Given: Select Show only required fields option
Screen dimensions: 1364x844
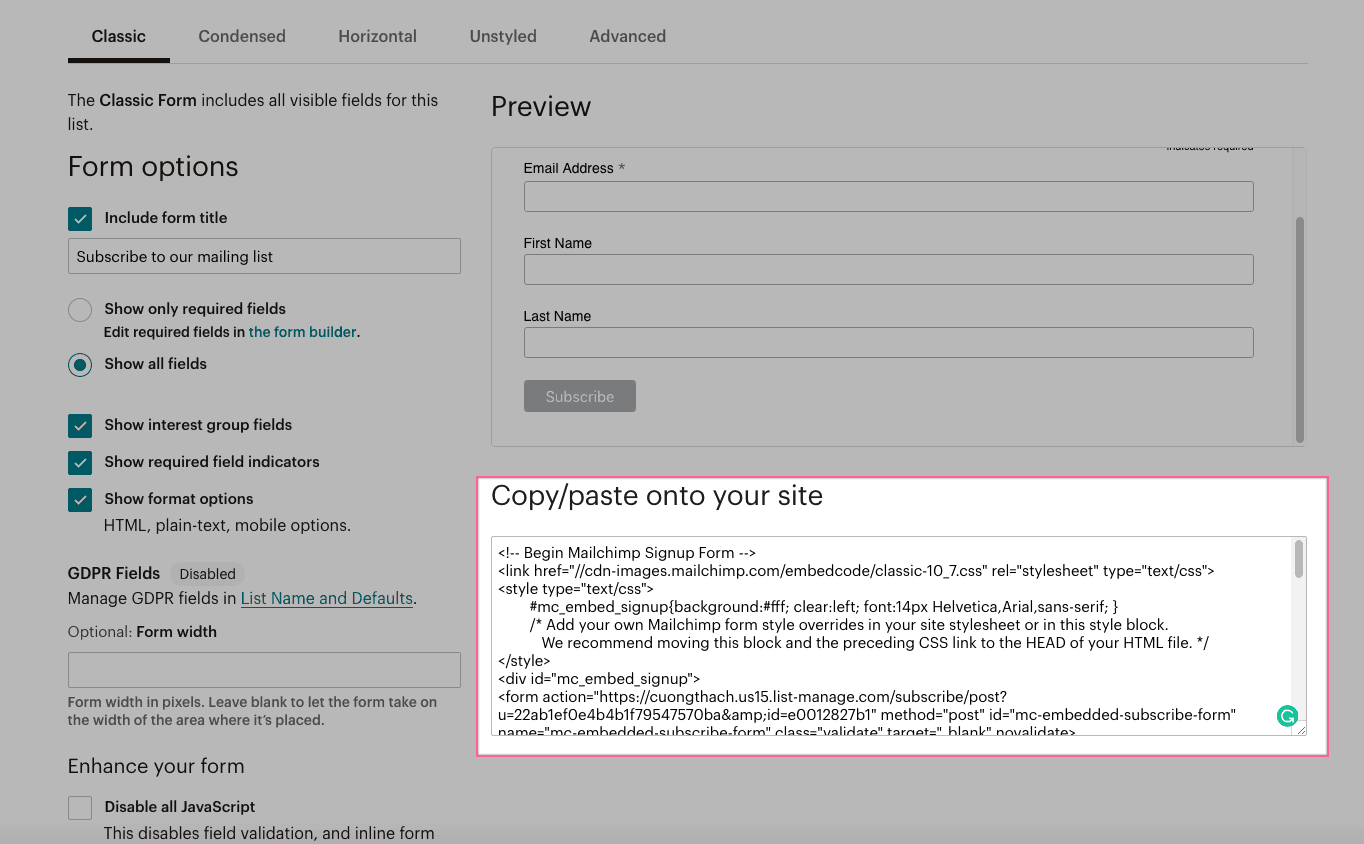Looking at the screenshot, I should (x=80, y=309).
